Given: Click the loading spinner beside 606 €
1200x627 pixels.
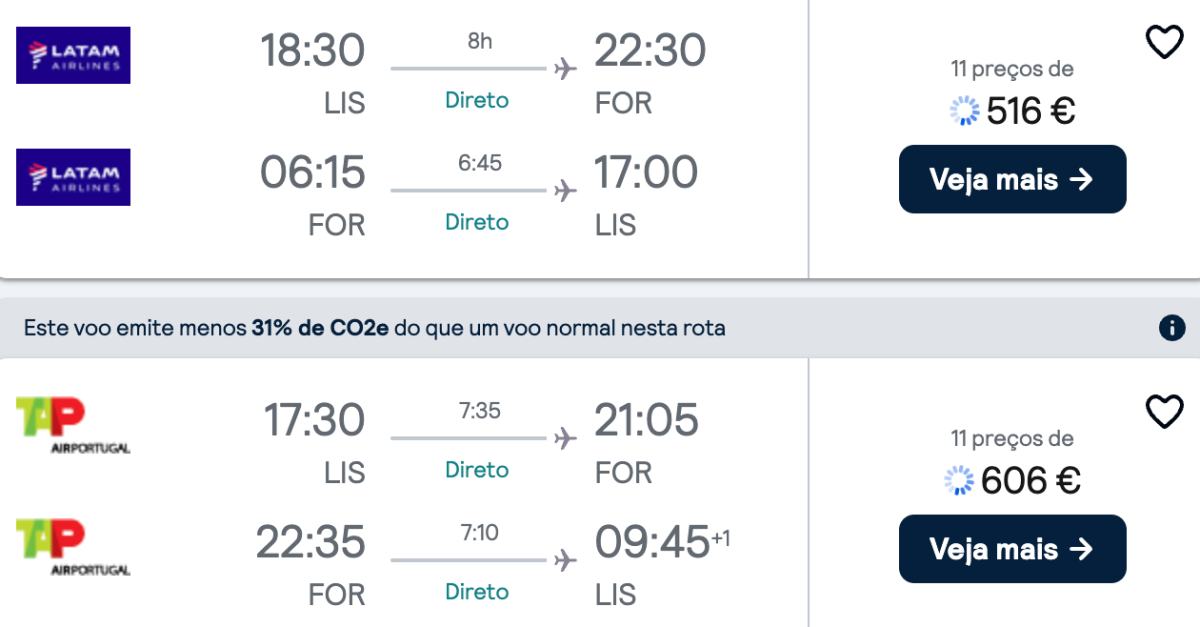Looking at the screenshot, I should click(959, 481).
